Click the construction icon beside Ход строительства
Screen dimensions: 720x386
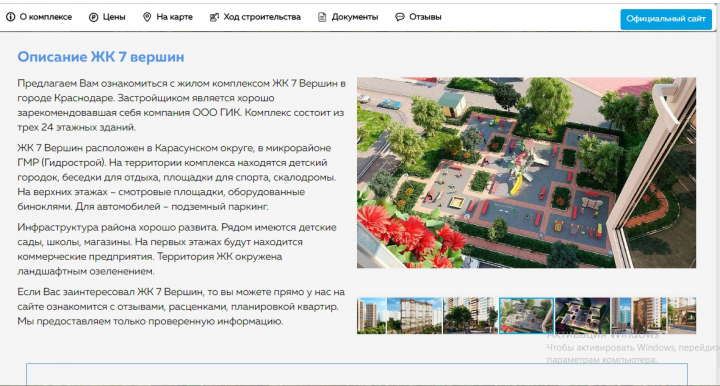[x=214, y=17]
